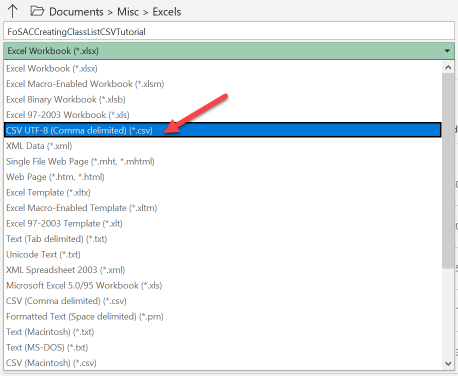Go up one folder level arrow
The image size is (458, 376).
click(13, 11)
